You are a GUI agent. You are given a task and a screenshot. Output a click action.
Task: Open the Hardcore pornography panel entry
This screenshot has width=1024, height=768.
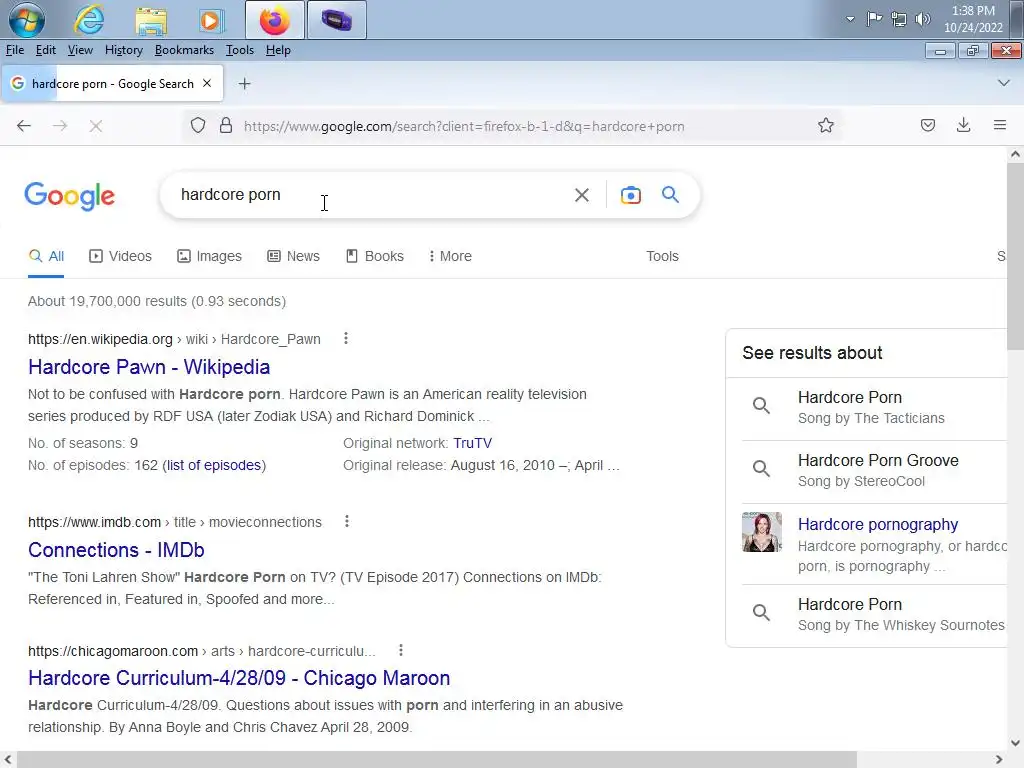click(878, 524)
